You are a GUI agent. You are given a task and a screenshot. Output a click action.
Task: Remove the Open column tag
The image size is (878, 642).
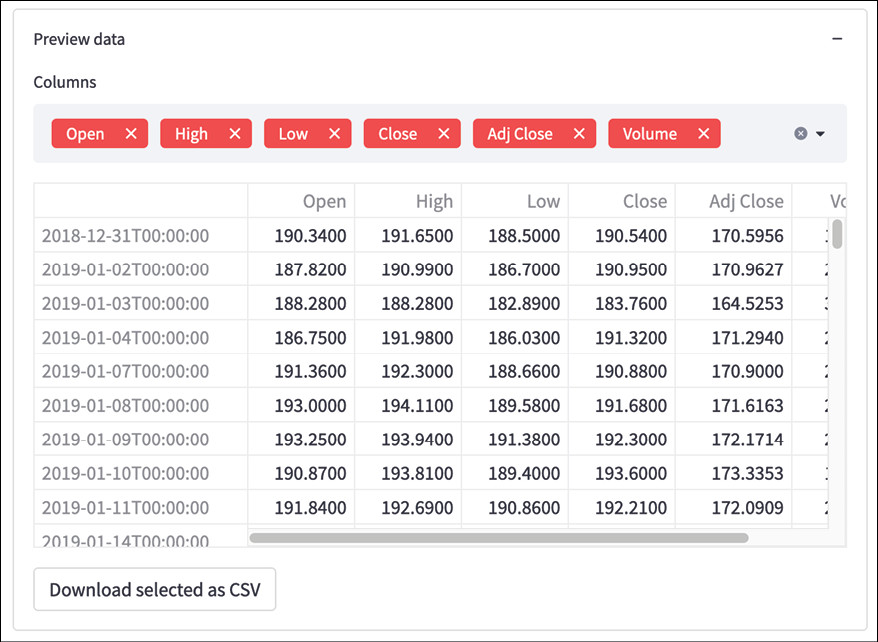(x=131, y=134)
